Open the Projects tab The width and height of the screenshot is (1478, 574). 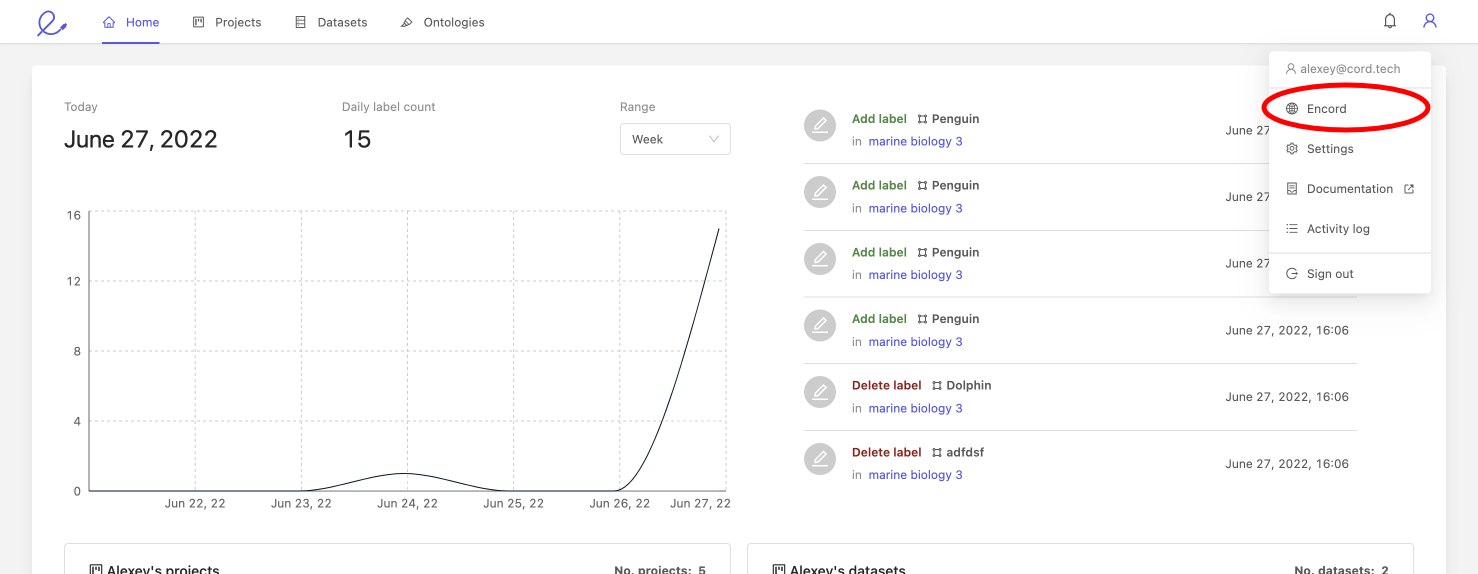(227, 22)
